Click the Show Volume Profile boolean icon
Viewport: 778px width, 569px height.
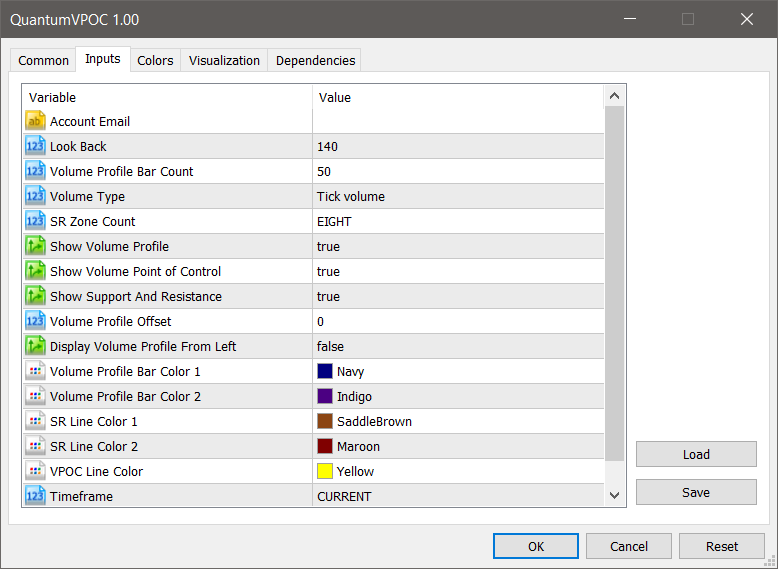pos(35,246)
